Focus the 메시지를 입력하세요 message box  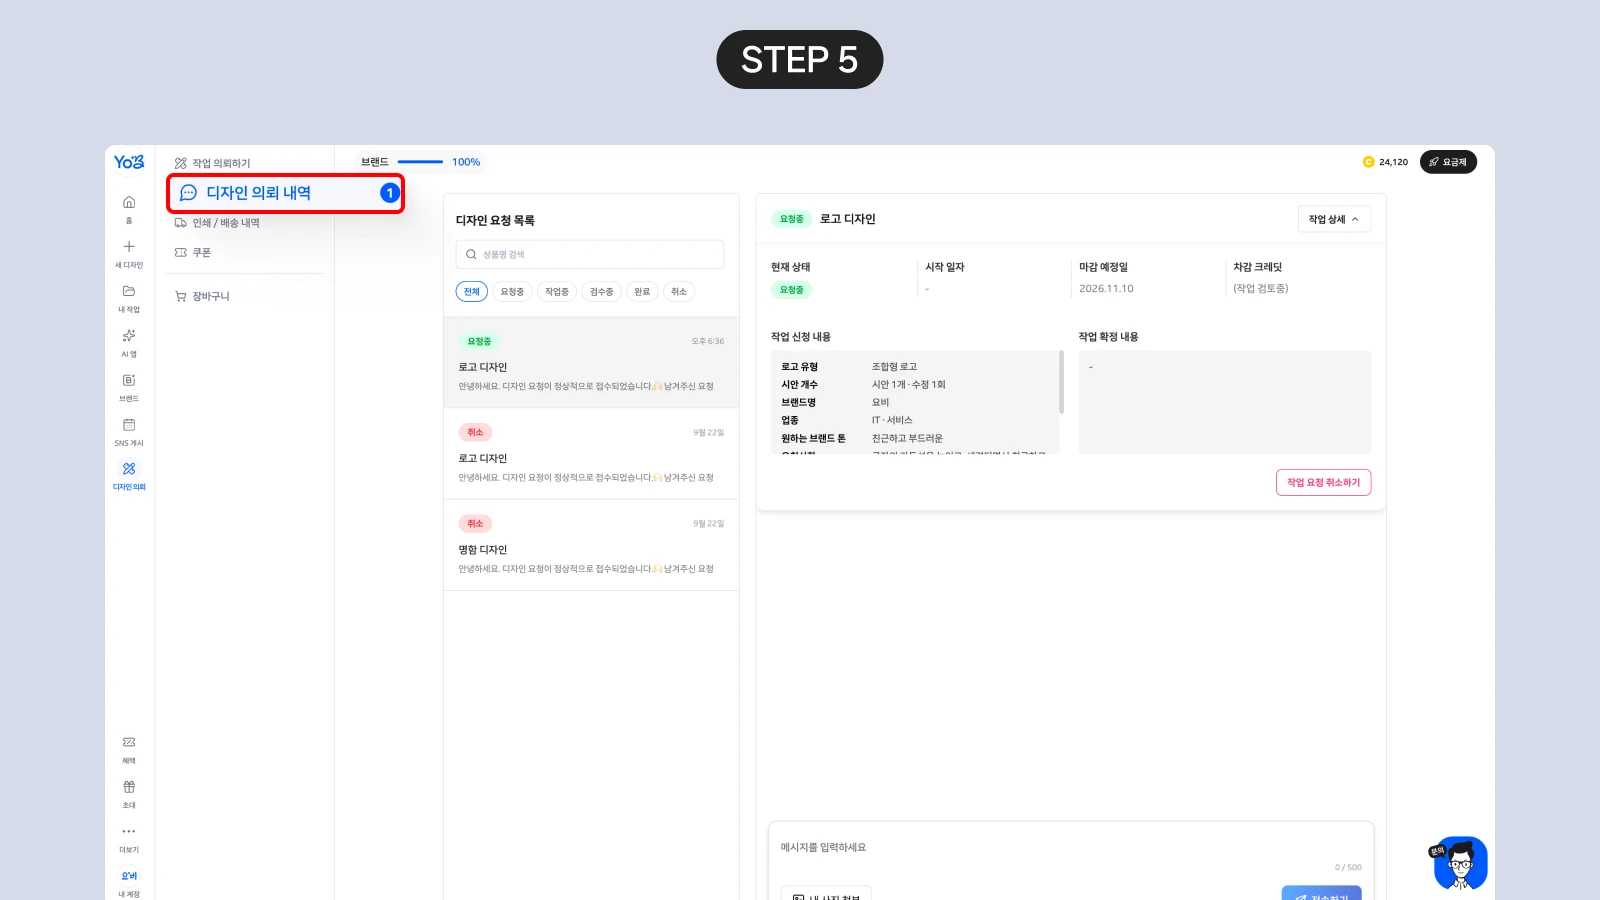pyautogui.click(x=1071, y=848)
